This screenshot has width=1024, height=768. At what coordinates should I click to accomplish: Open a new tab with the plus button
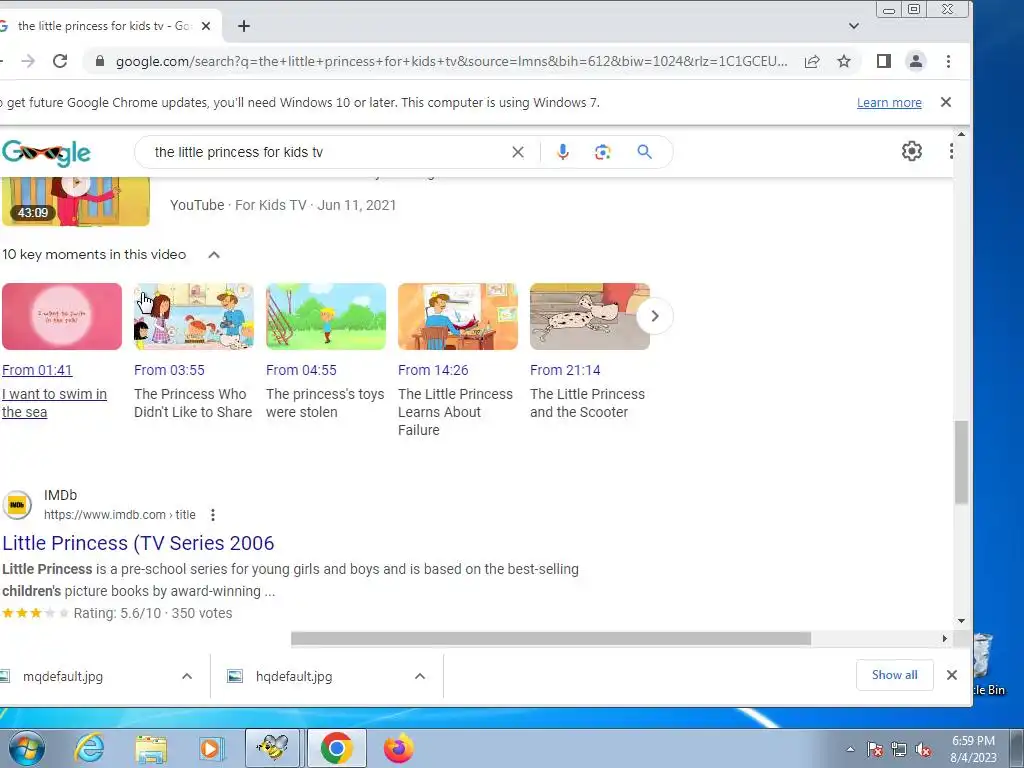244,26
